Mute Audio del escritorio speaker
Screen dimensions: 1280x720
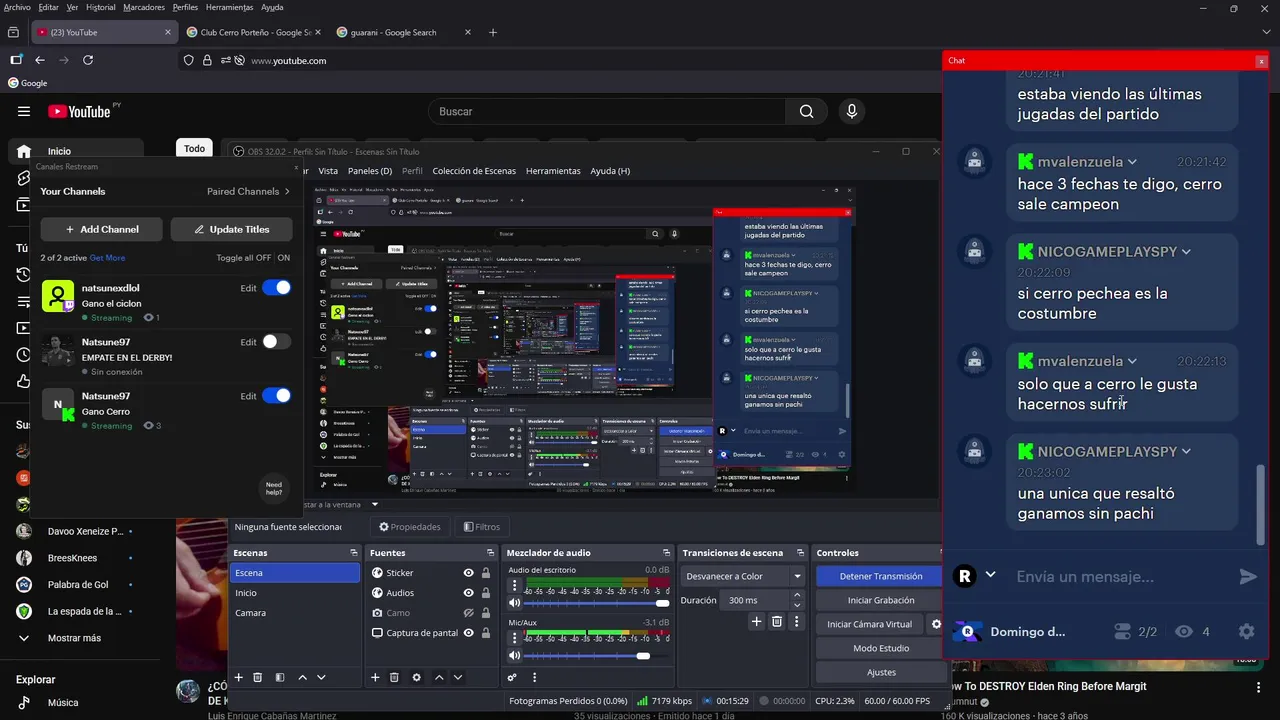tap(514, 603)
